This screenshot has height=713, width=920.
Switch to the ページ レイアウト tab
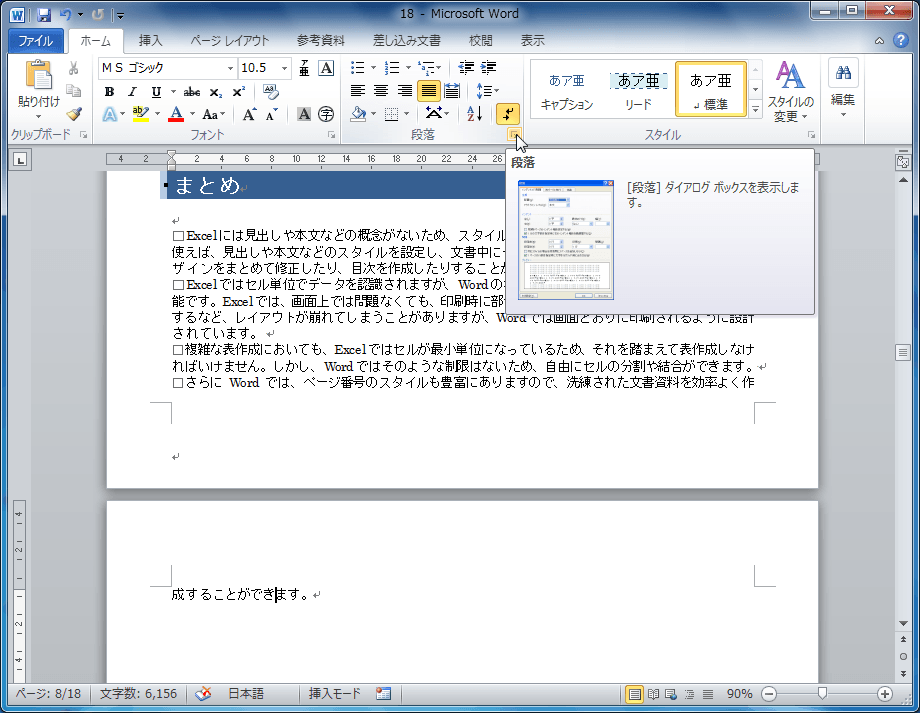229,40
